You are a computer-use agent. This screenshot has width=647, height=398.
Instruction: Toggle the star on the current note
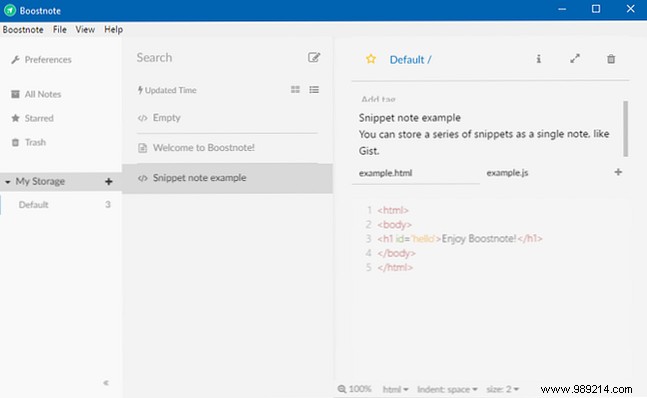[371, 59]
